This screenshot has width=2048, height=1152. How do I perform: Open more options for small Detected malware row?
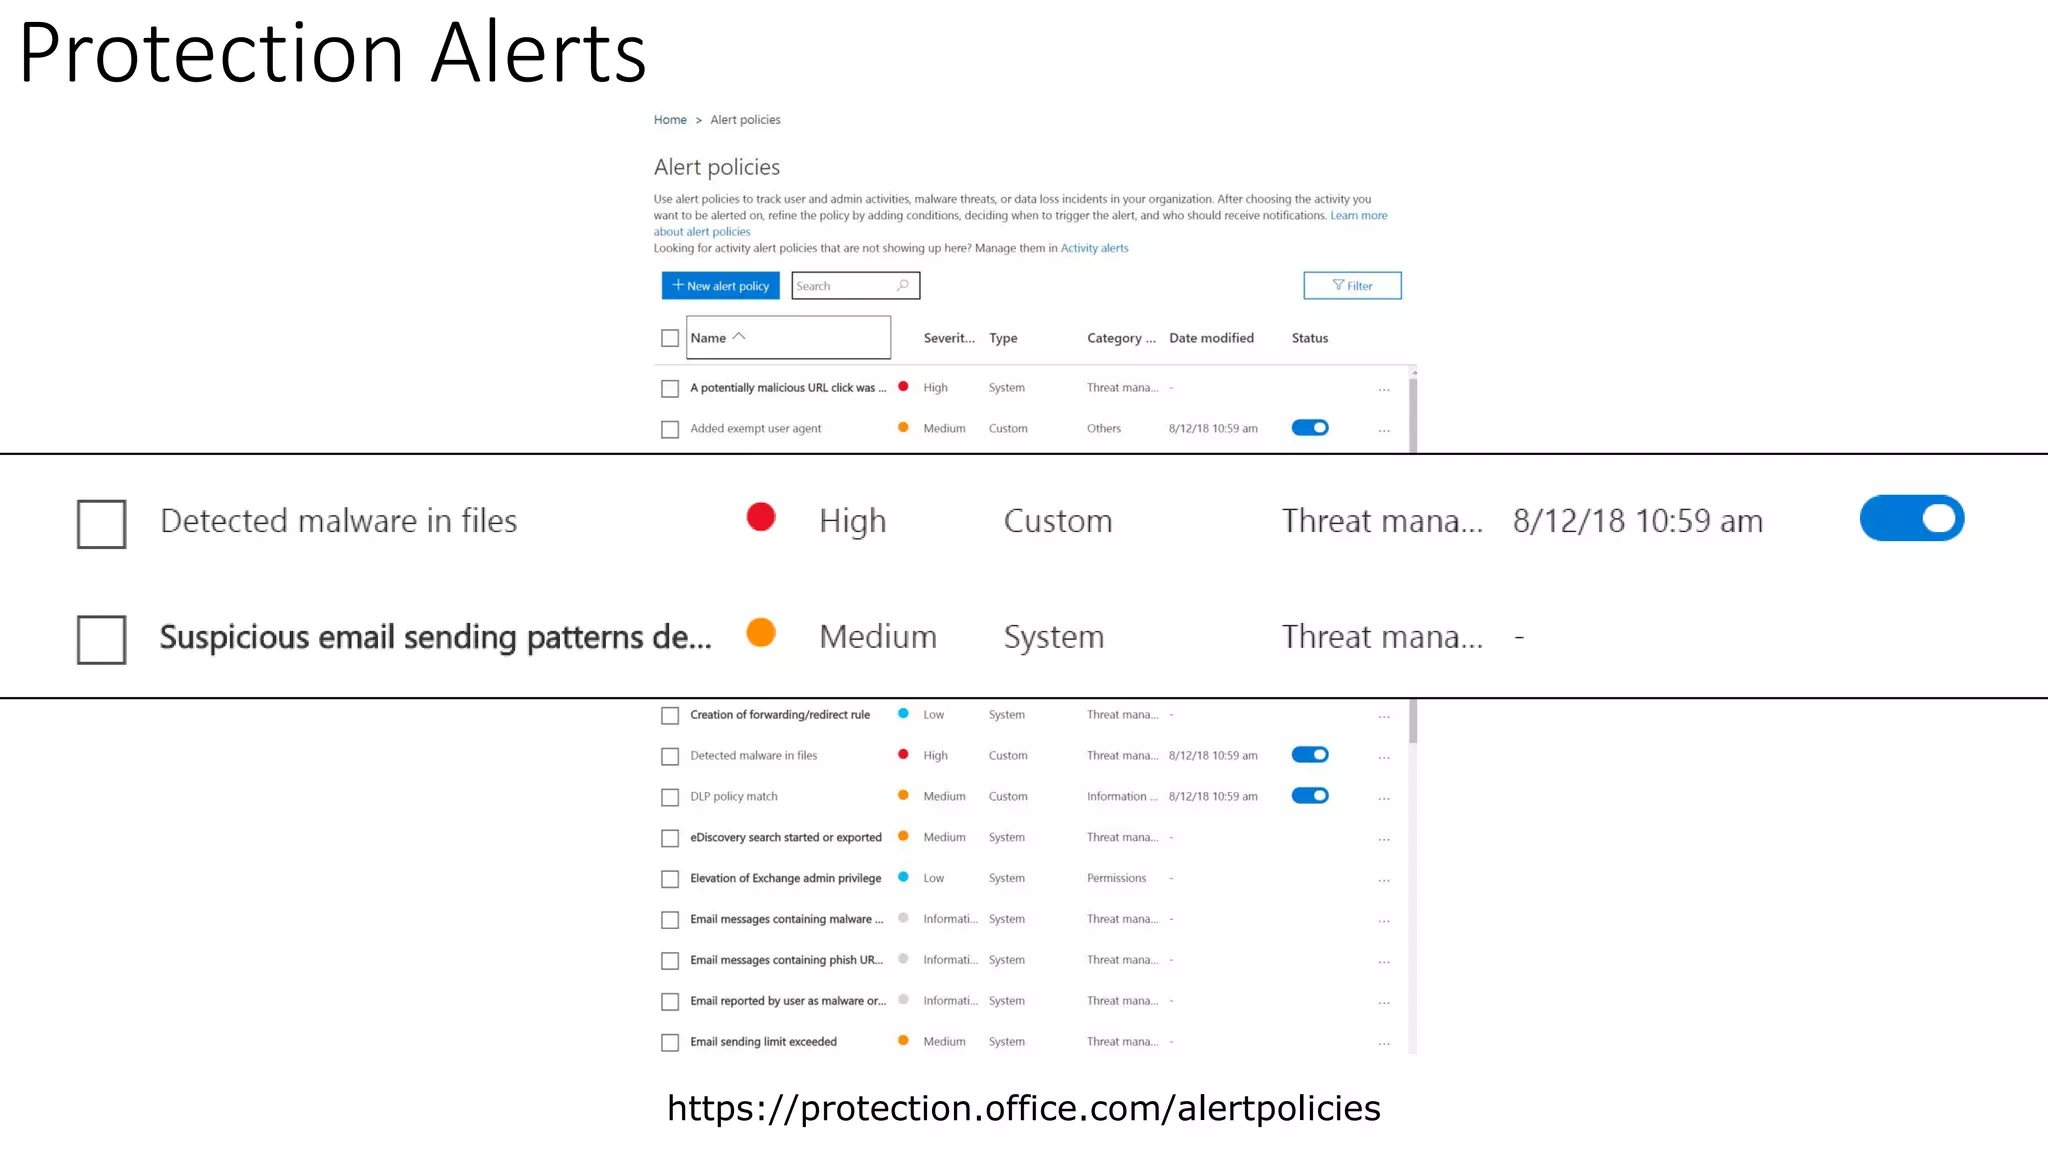pos(1384,758)
